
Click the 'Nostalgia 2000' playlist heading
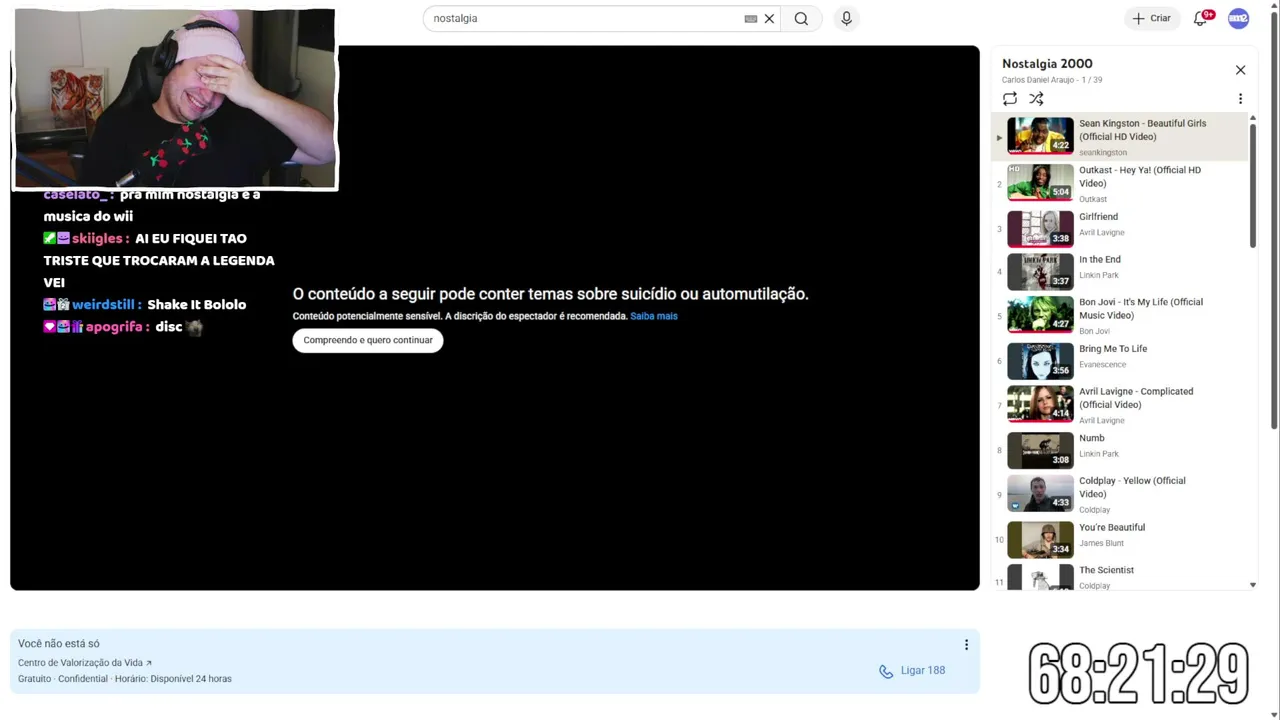[1047, 63]
